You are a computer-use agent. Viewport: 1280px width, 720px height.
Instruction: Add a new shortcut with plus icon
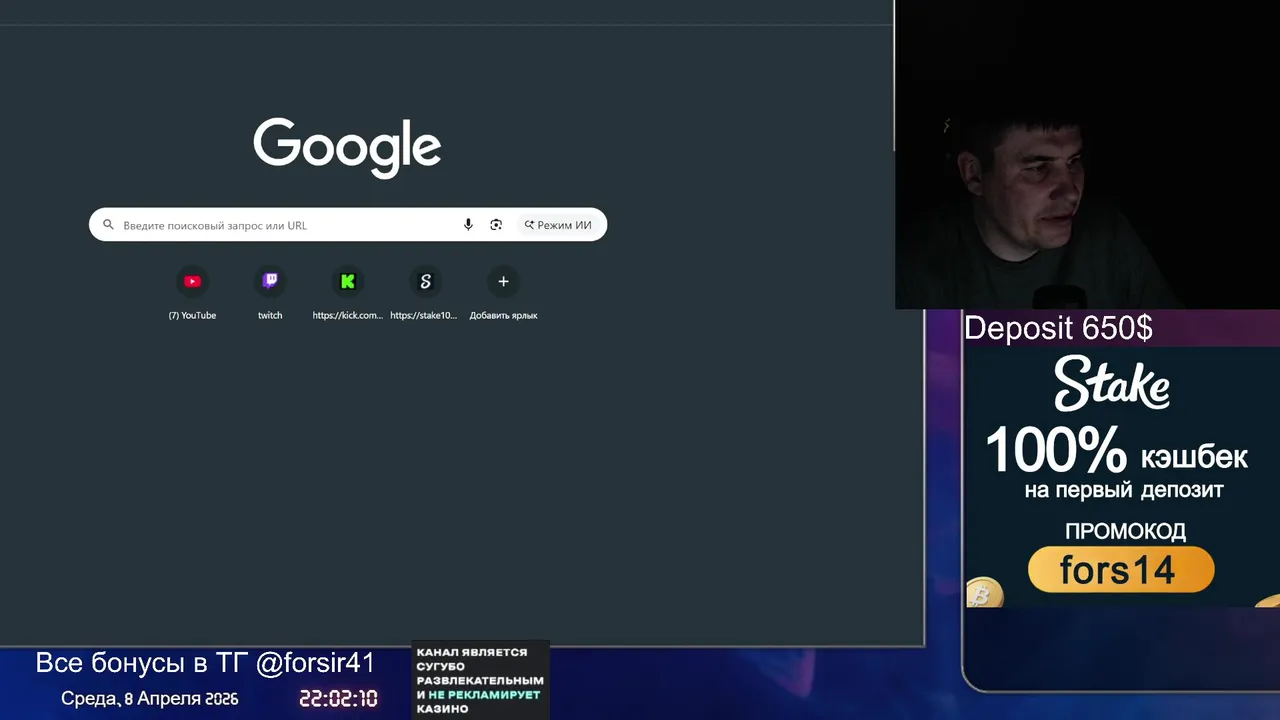tap(503, 282)
